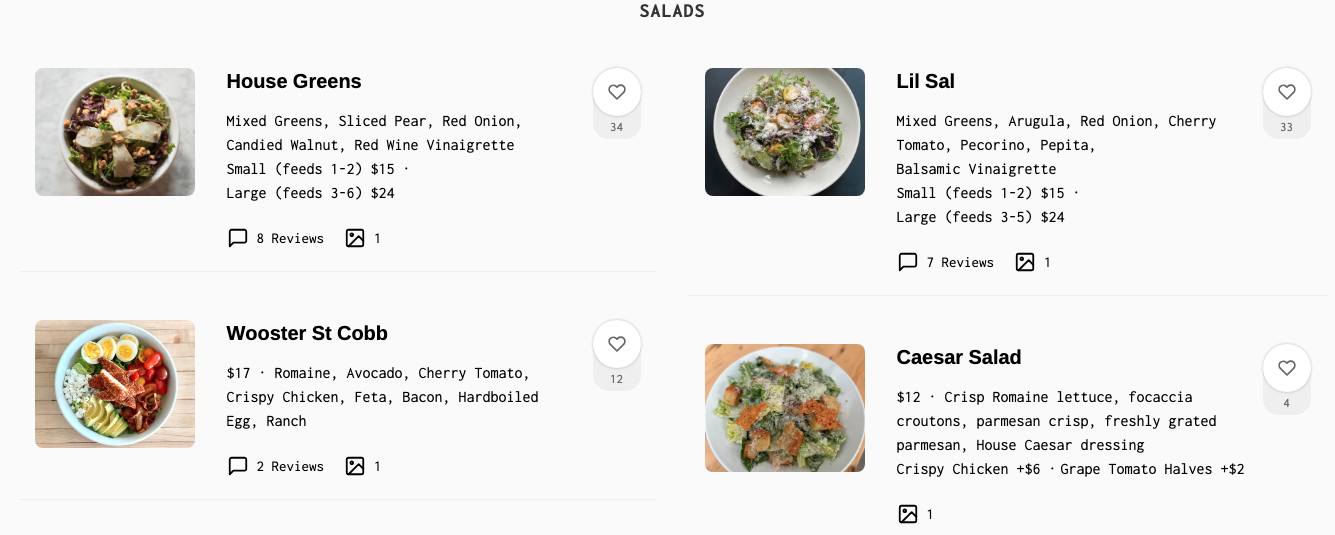Open the Caesar Salad item title
The image size is (1335, 535).
coord(958,357)
